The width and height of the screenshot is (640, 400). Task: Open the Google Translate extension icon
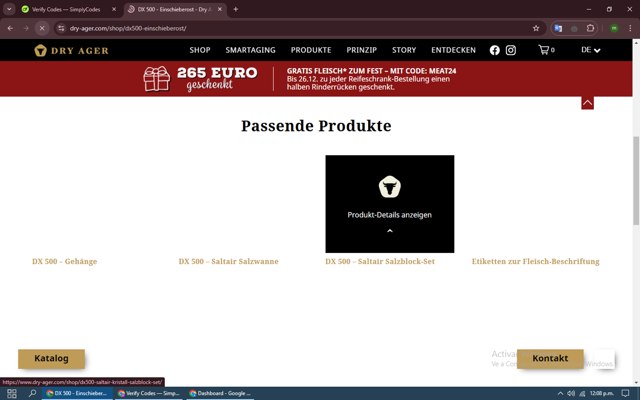click(558, 28)
